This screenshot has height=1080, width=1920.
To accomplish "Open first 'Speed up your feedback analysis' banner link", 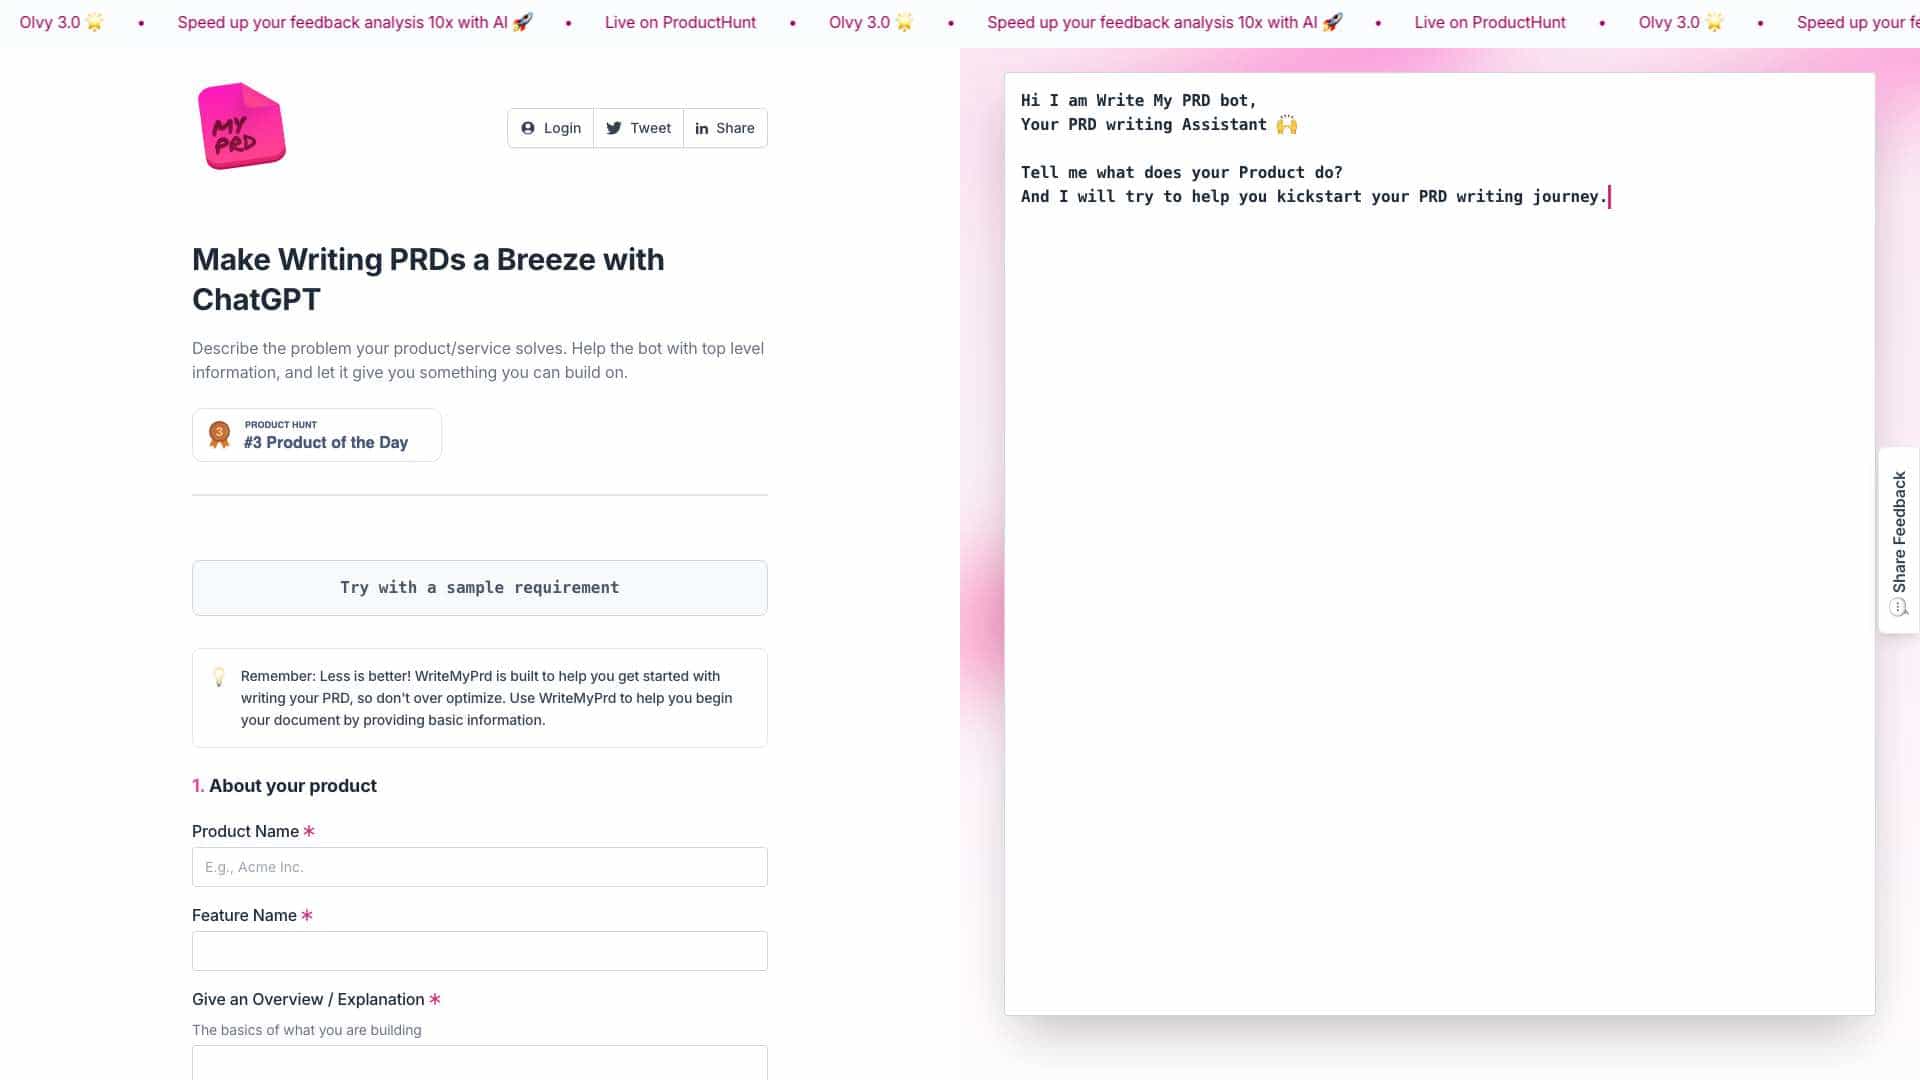I will tap(355, 22).
